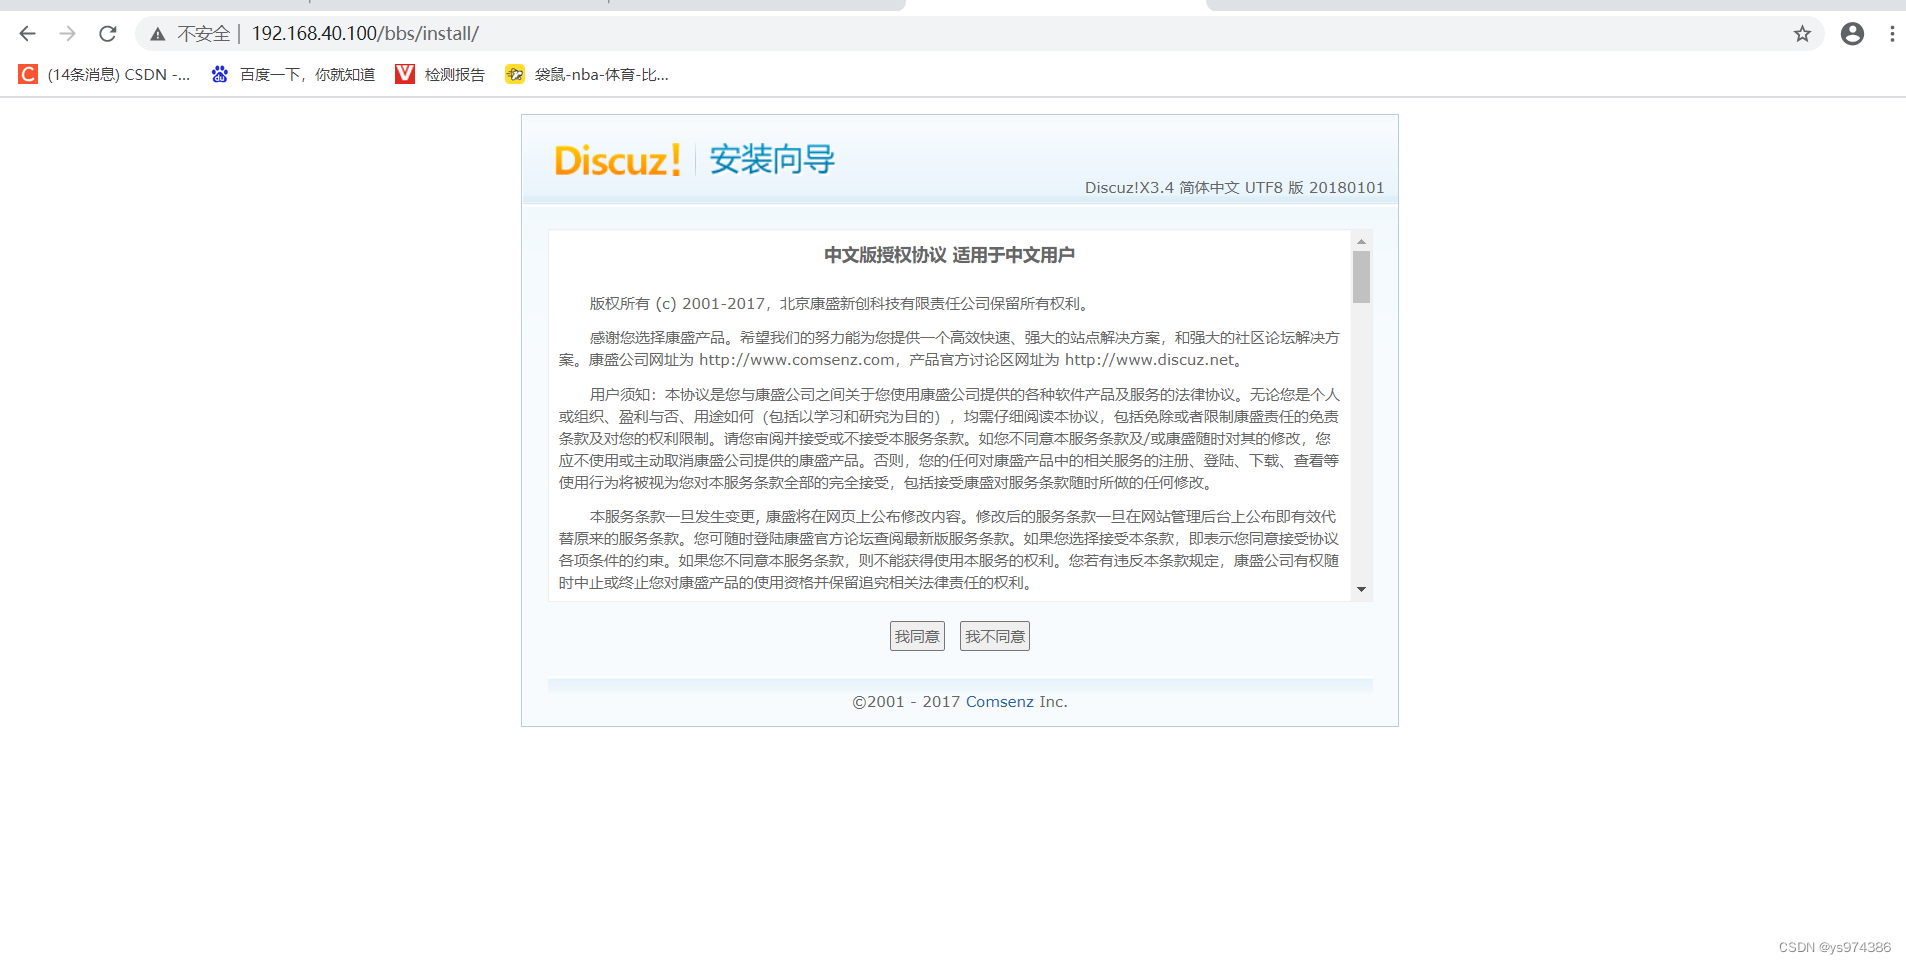Open the Comsenz footer link

[1000, 702]
